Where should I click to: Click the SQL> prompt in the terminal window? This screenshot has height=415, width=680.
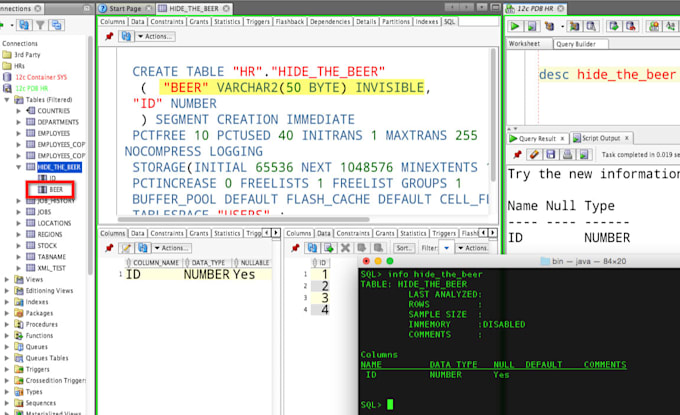point(371,405)
